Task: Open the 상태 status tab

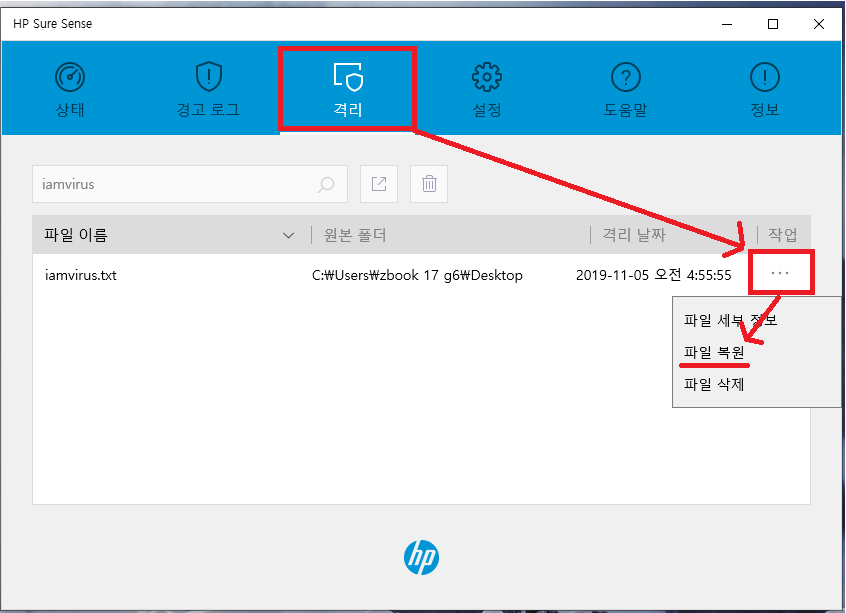Action: [x=70, y=90]
